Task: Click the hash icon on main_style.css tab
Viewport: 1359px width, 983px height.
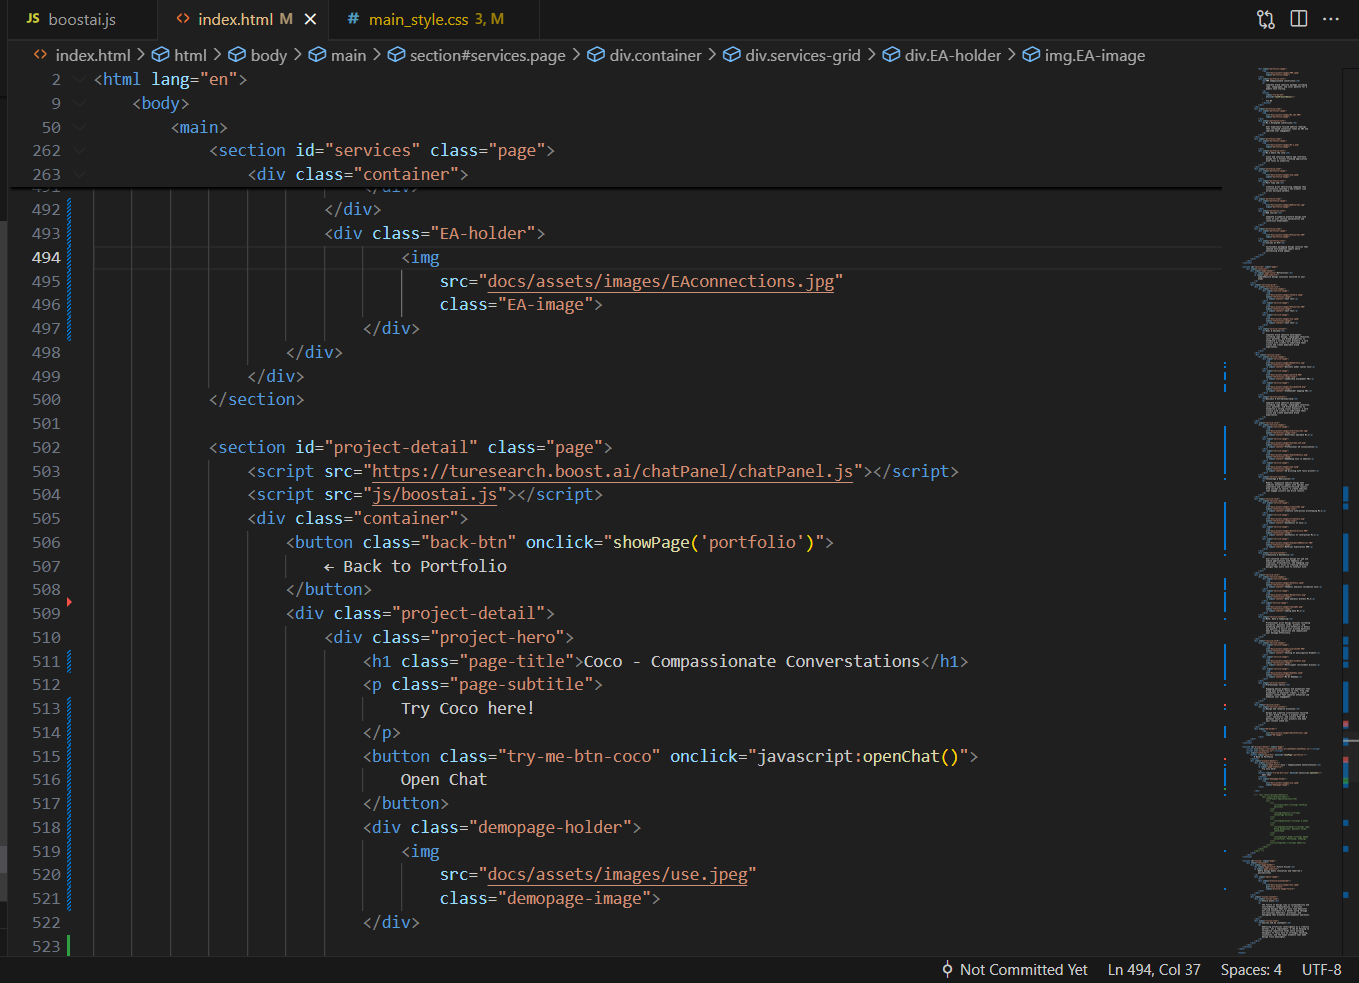Action: (353, 19)
